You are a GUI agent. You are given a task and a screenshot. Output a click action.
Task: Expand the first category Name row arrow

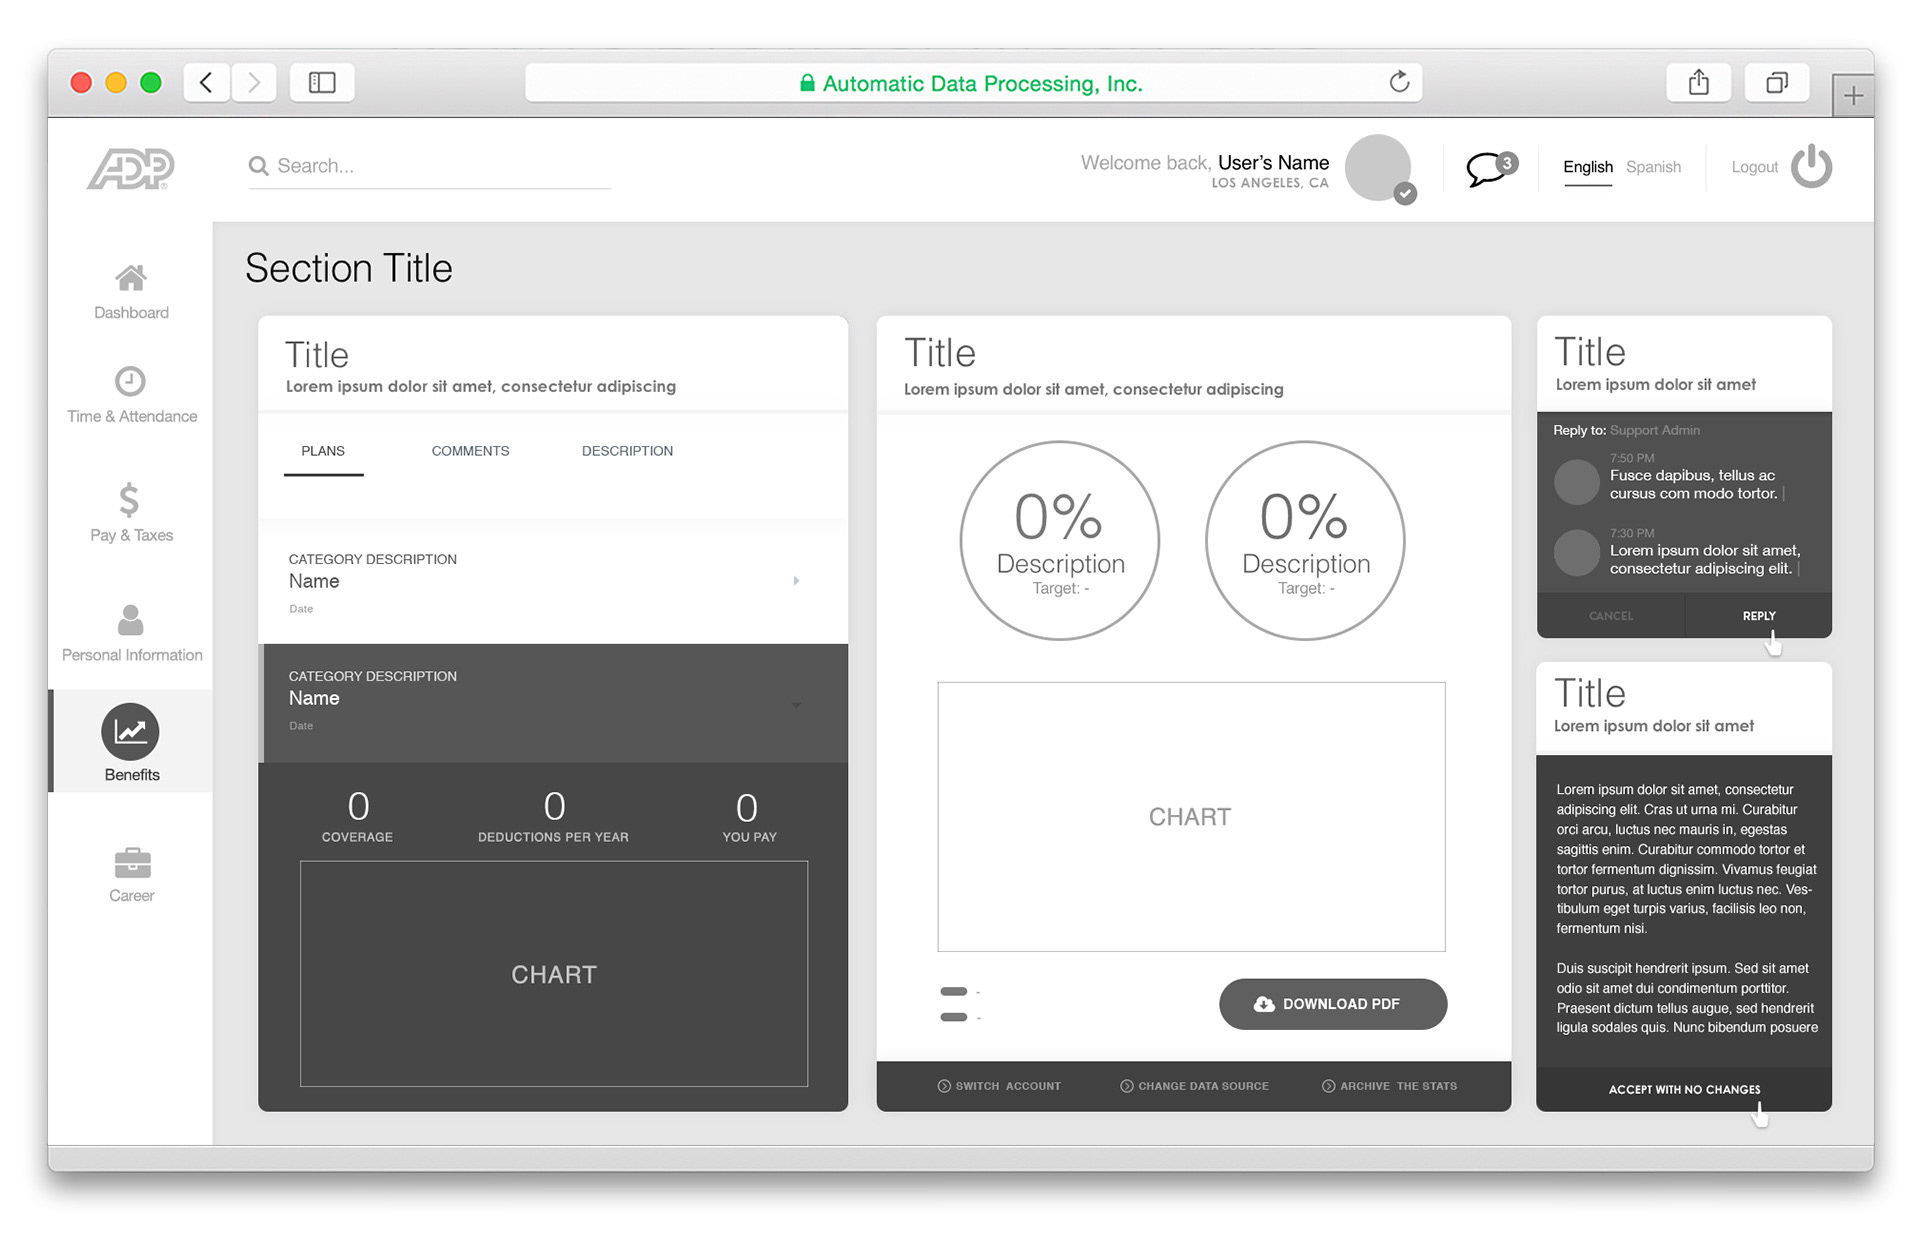tap(796, 581)
